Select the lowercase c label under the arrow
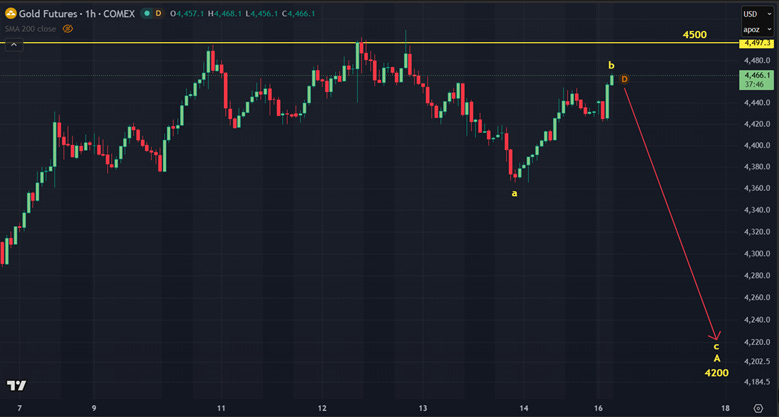Viewport: 779px width, 417px height. [716, 346]
